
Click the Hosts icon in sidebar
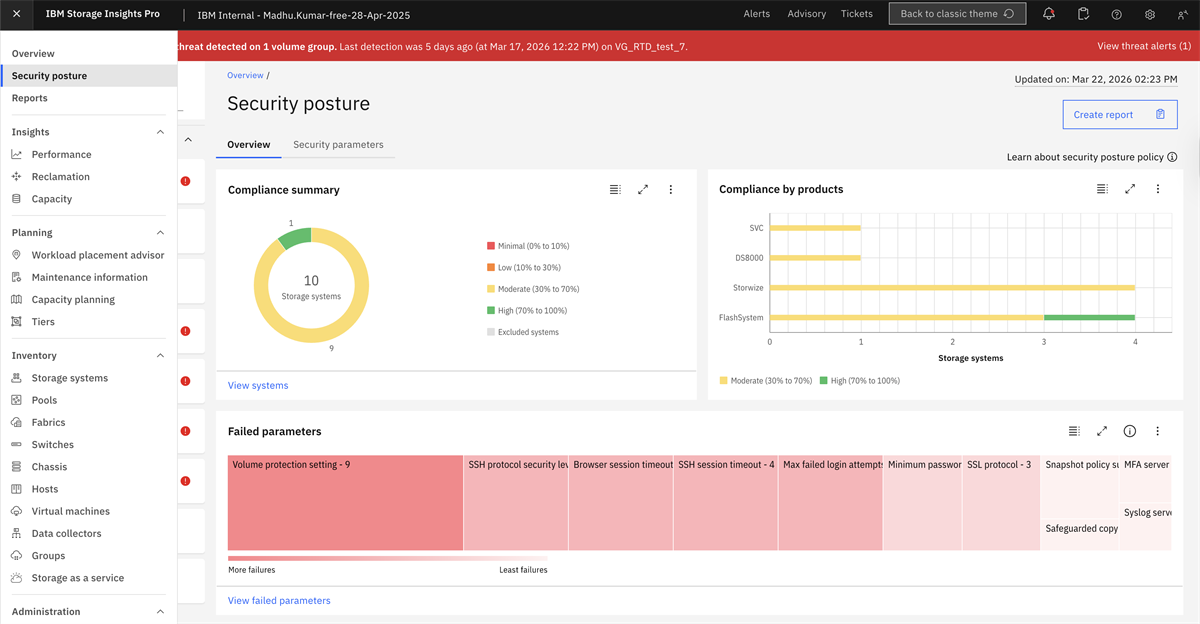tap(16, 489)
